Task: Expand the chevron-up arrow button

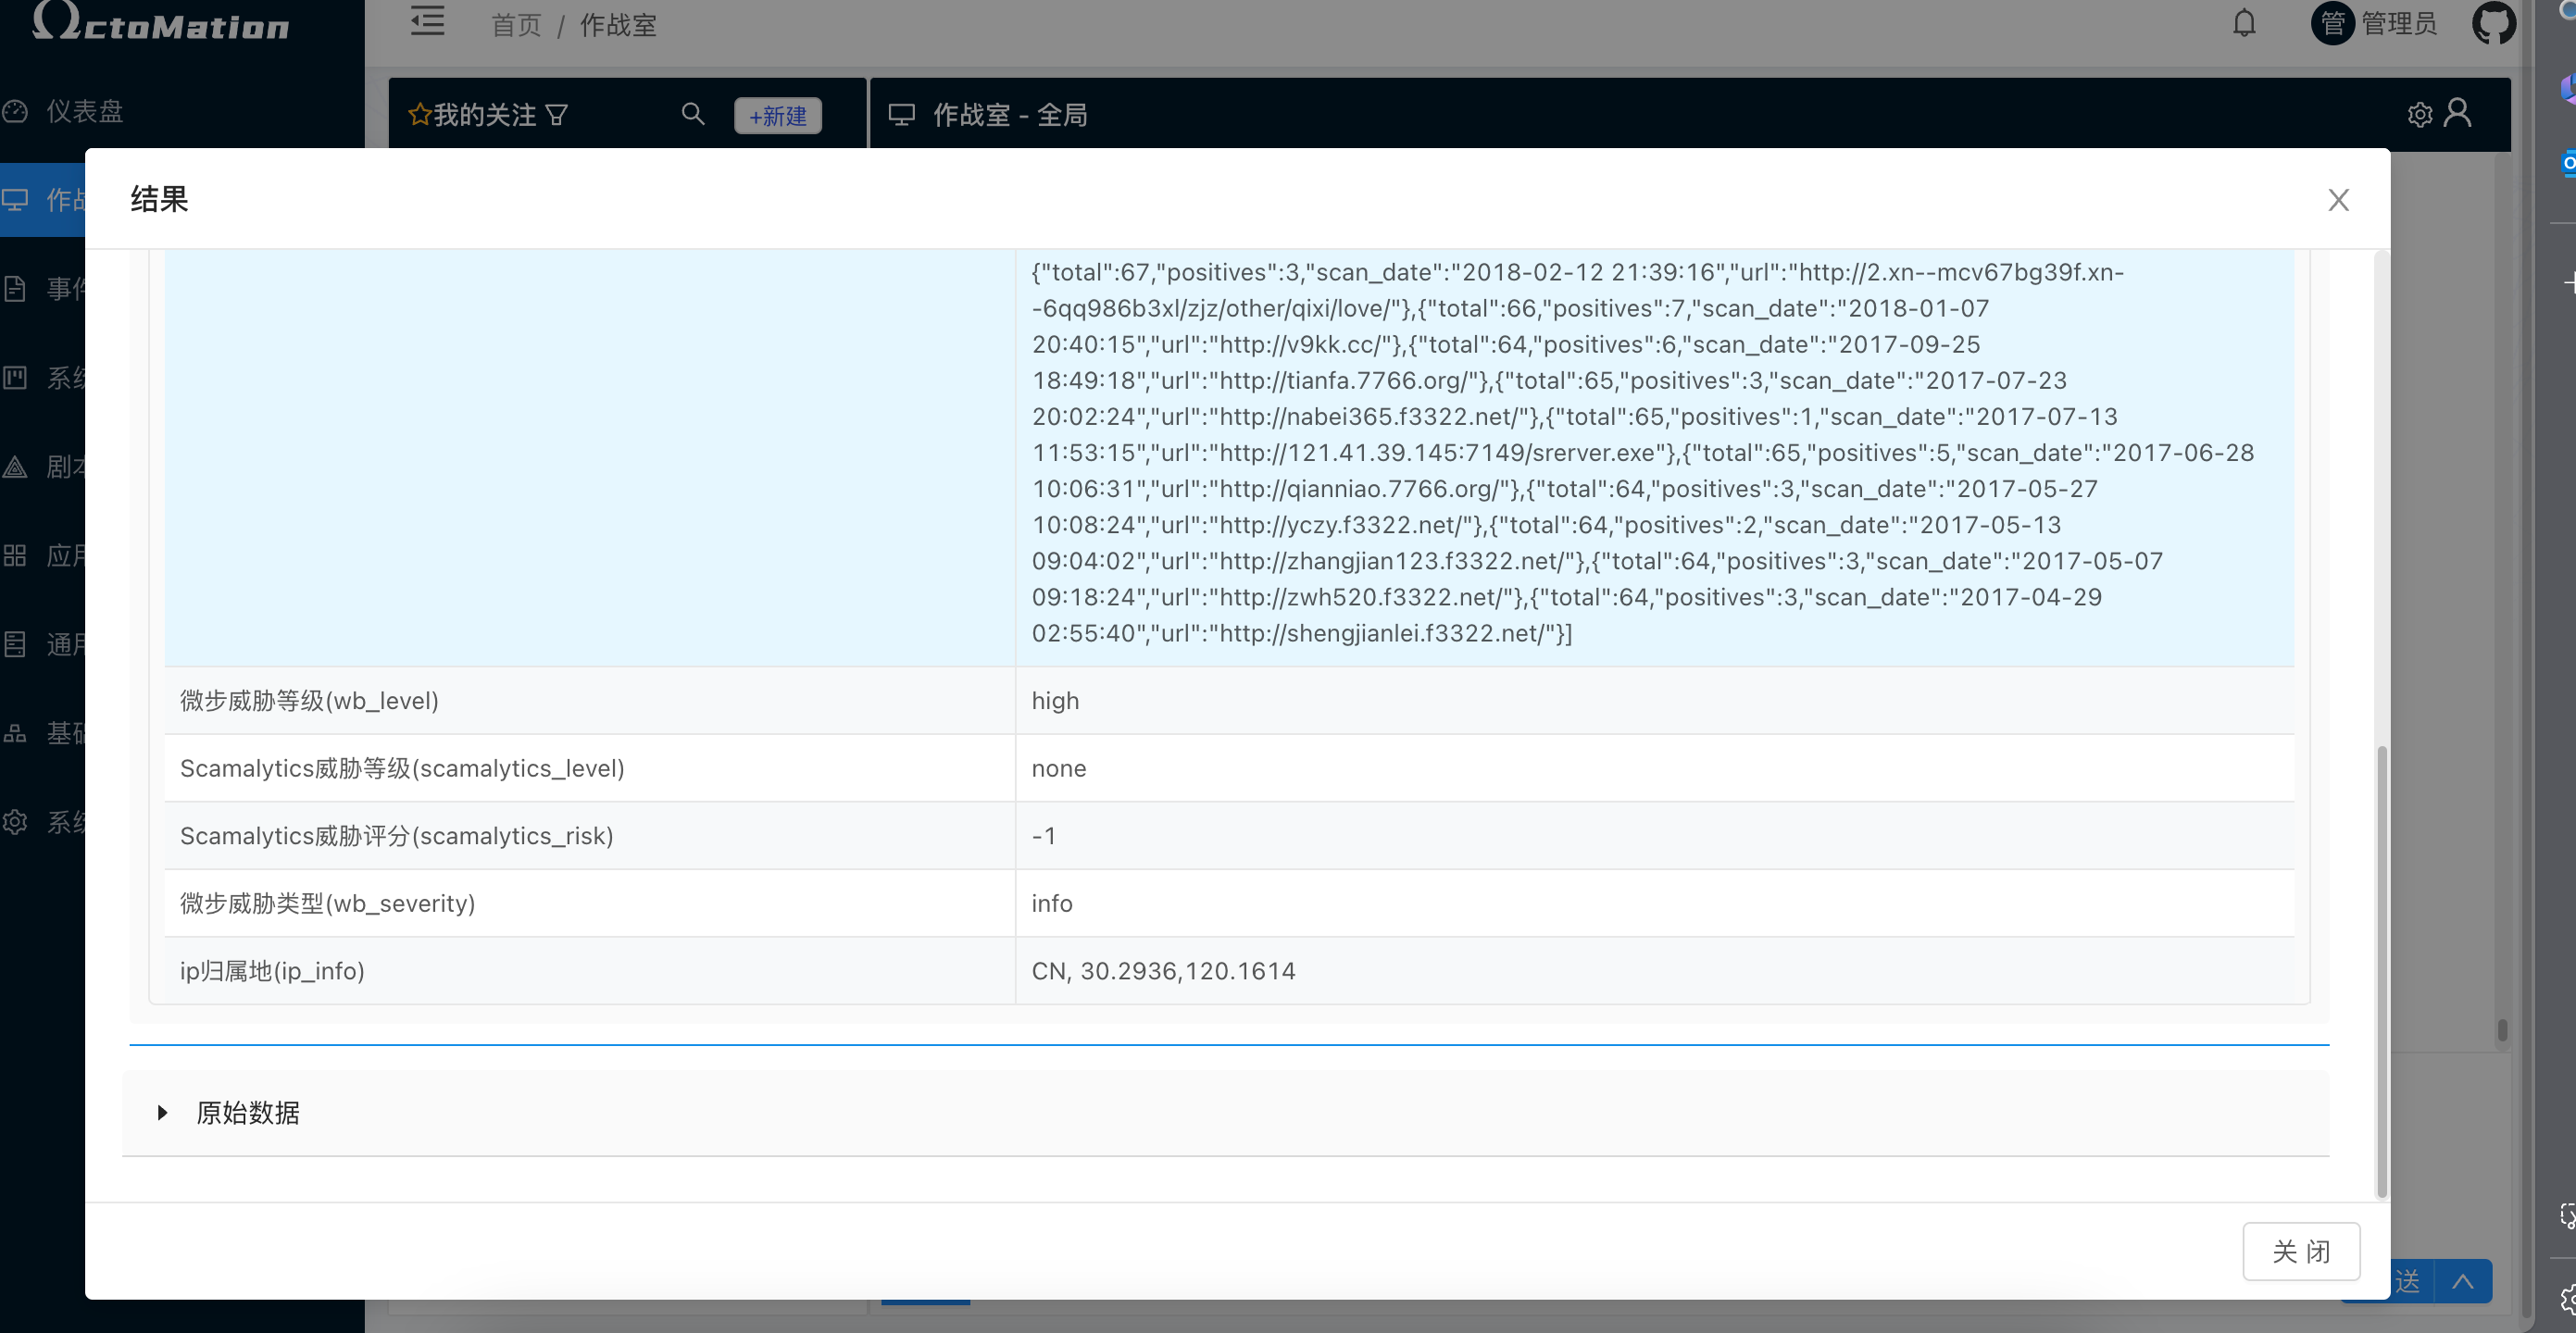Action: tap(2463, 1281)
